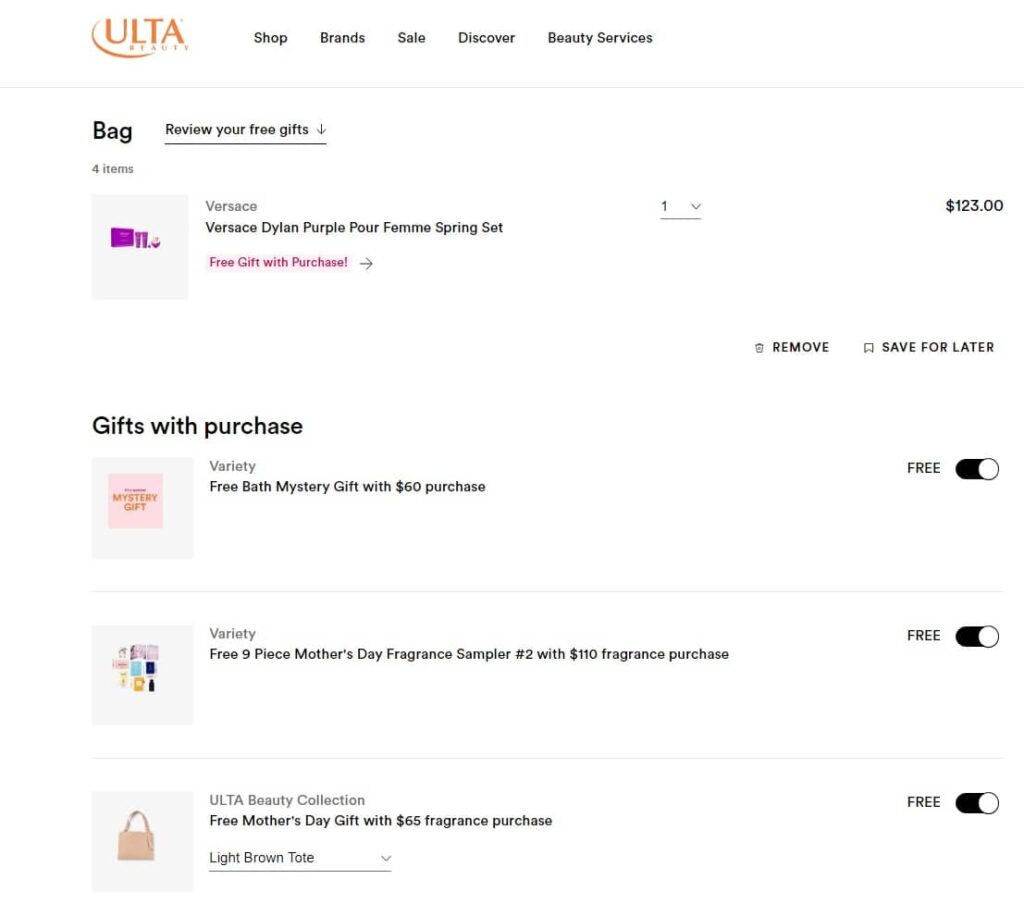
Task: Click the arrow beside Free Gift with Purchase
Action: click(366, 264)
